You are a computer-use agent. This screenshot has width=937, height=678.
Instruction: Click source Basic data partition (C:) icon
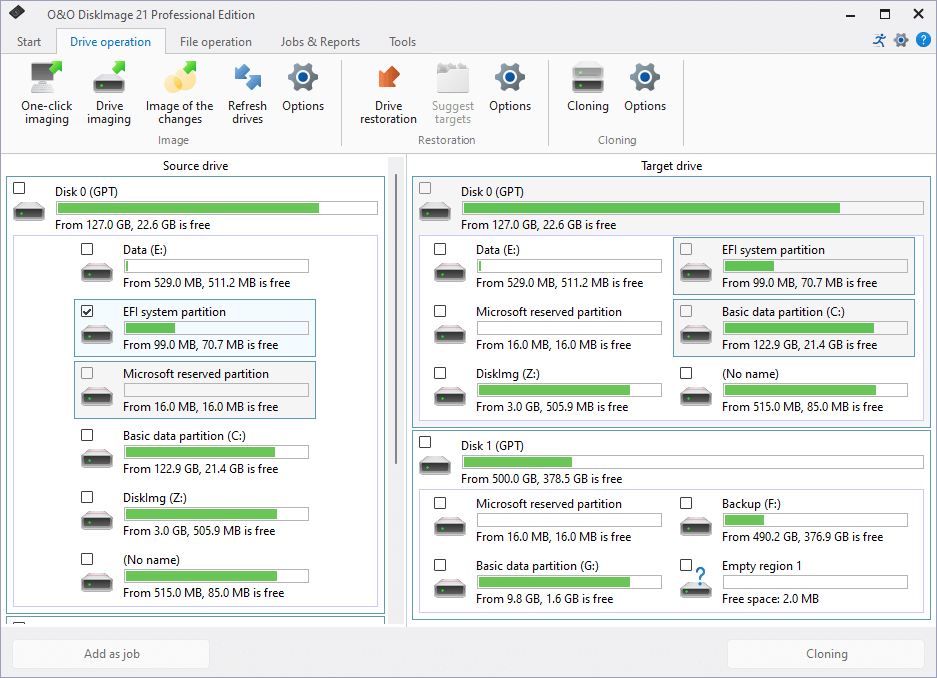click(x=97, y=459)
